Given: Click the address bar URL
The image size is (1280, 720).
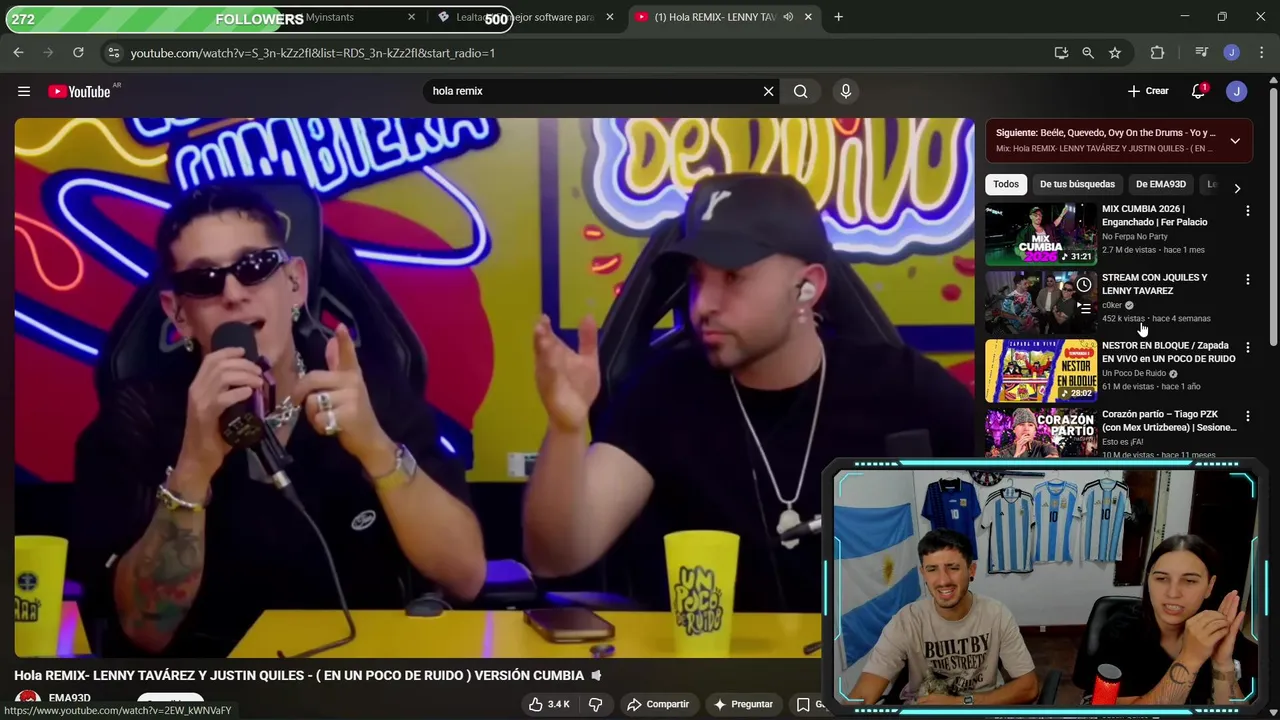Looking at the screenshot, I should 313,53.
